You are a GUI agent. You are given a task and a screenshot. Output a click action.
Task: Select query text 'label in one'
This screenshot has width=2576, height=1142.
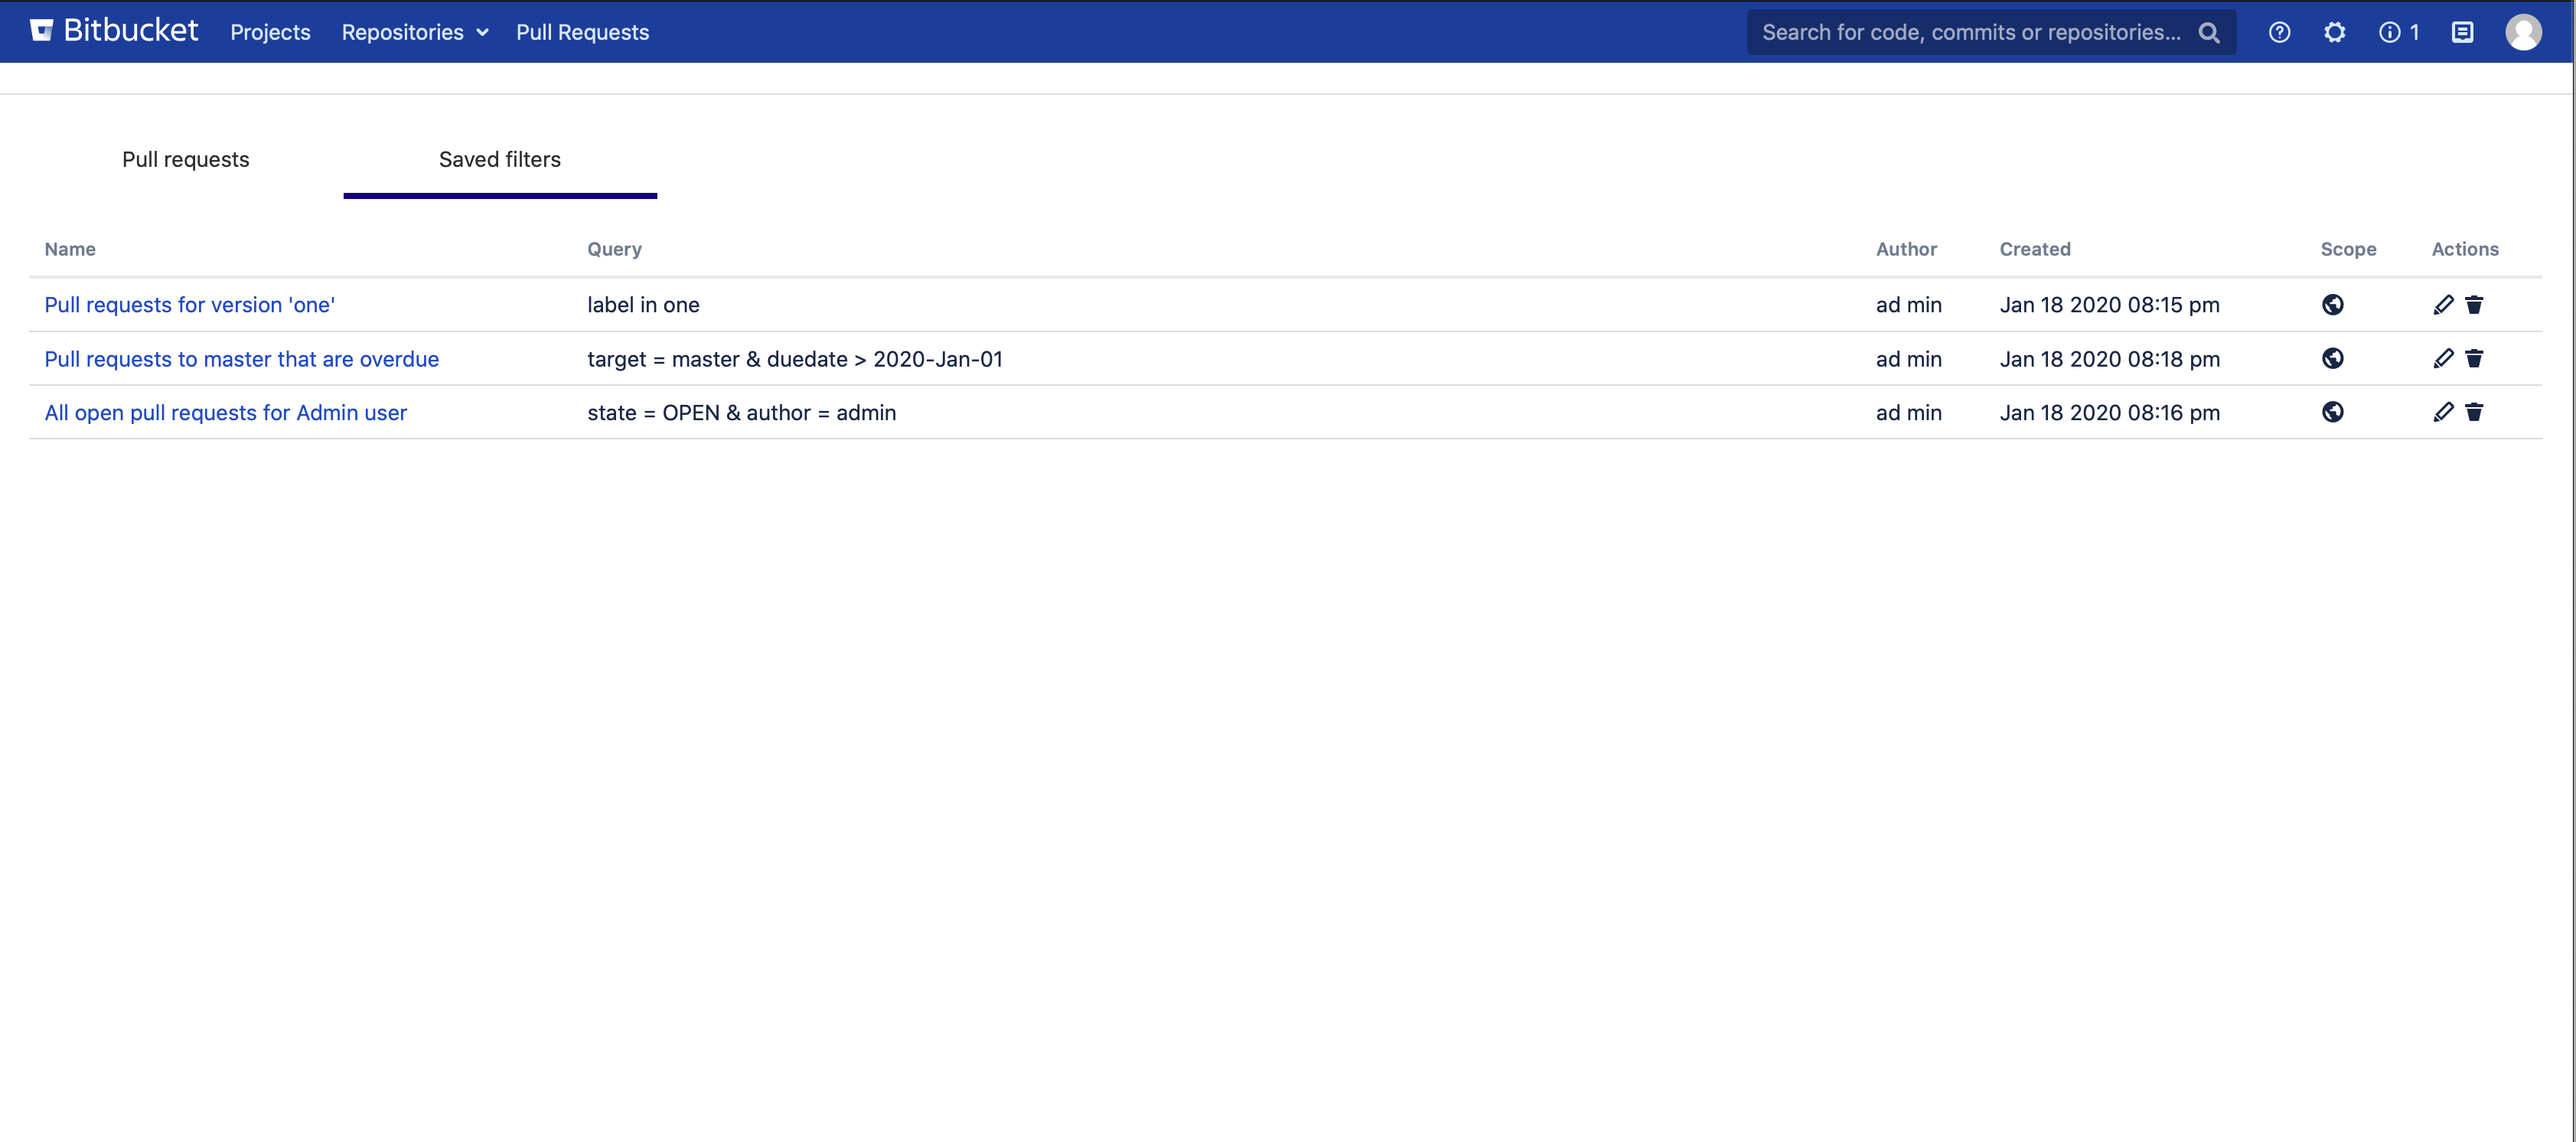pos(643,305)
